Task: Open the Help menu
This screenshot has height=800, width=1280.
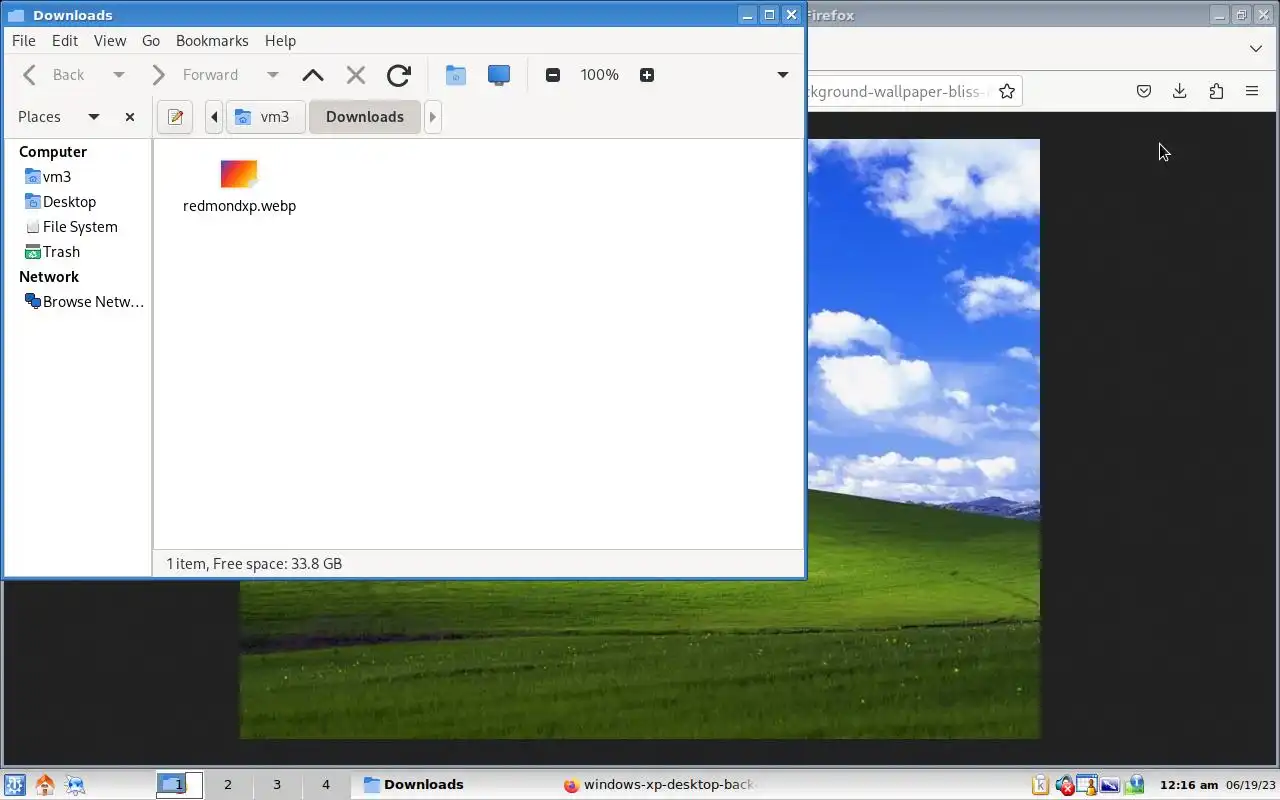Action: click(280, 41)
